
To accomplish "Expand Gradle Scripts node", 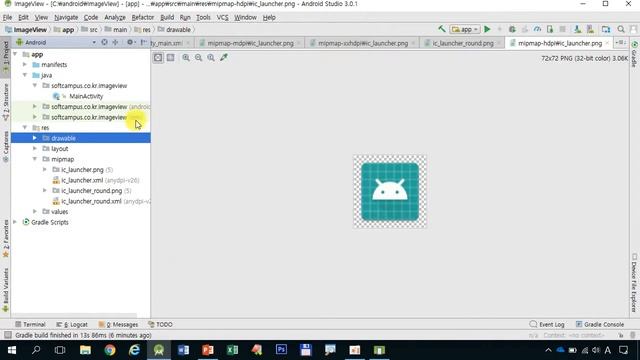I will pyautogui.click(x=16, y=222).
